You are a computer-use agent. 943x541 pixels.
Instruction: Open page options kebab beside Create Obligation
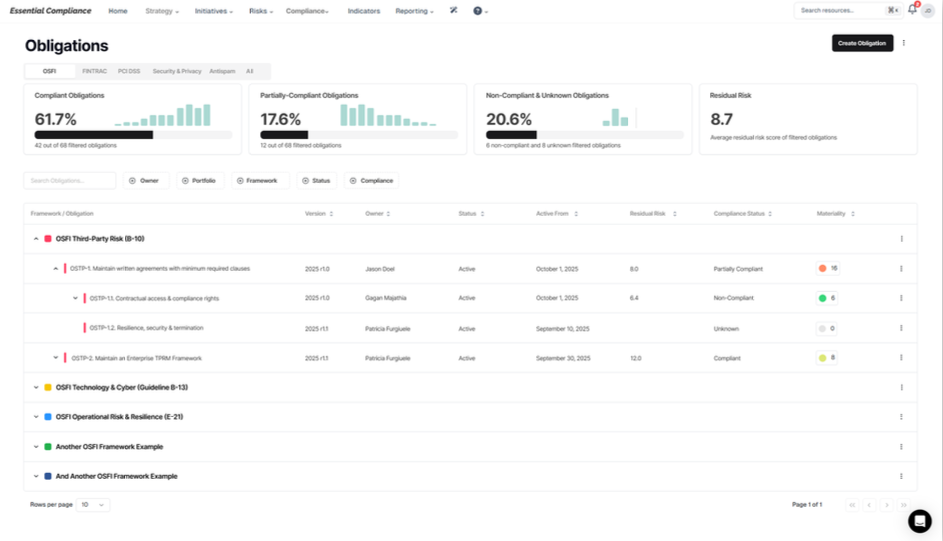tap(903, 43)
